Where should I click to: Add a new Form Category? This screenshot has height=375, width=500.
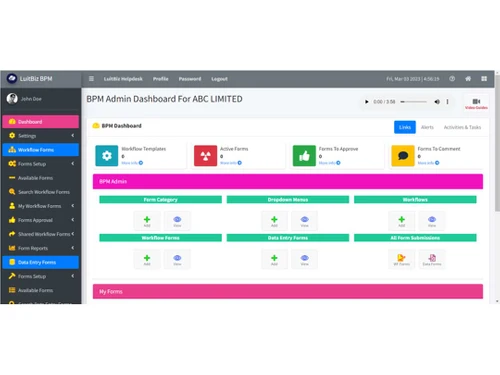pos(147,221)
